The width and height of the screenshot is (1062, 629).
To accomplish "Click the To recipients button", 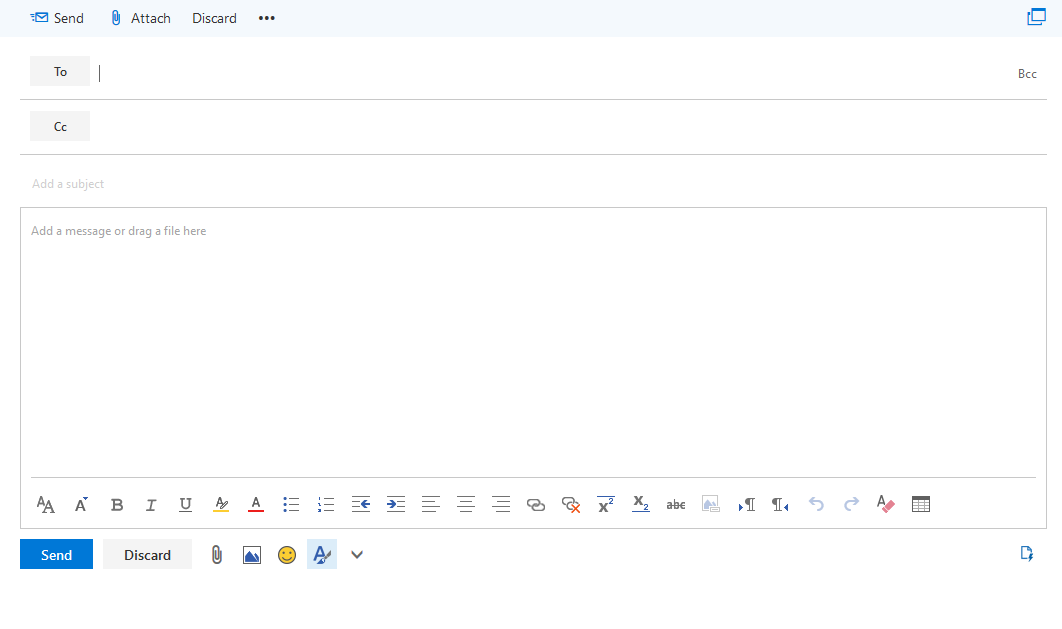I will 60,71.
